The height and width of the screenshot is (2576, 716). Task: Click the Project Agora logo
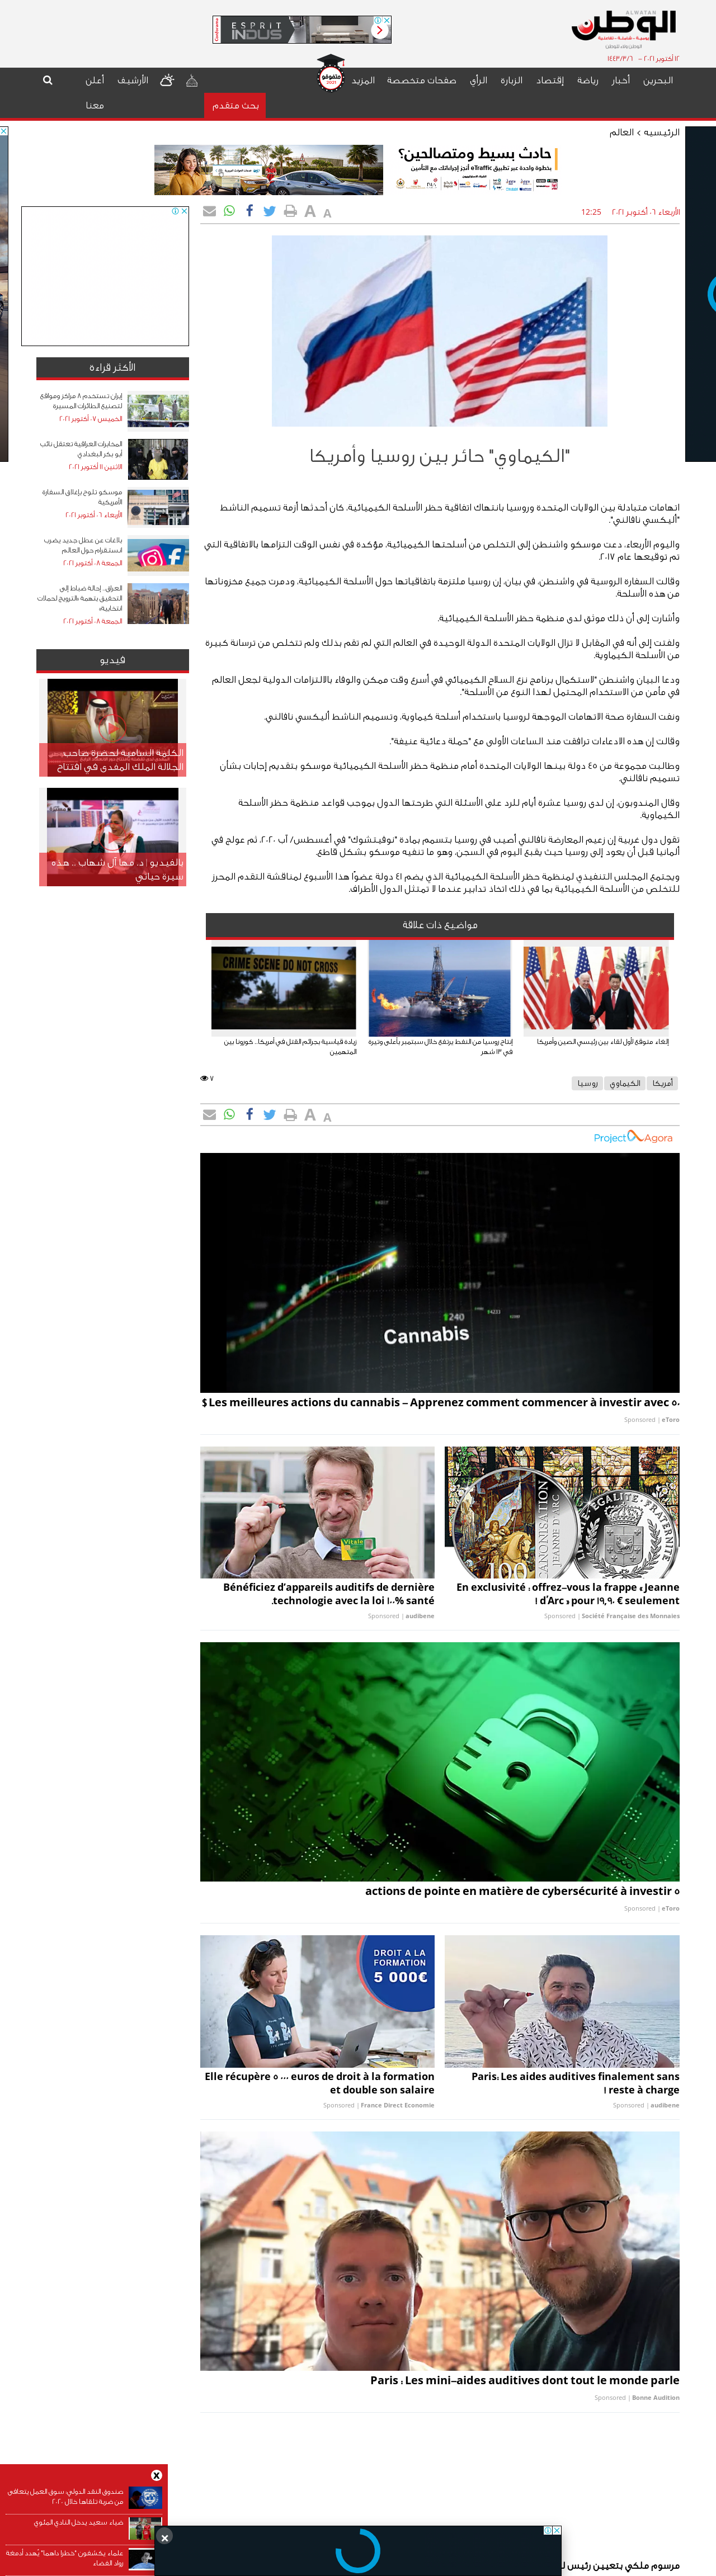tap(633, 1137)
